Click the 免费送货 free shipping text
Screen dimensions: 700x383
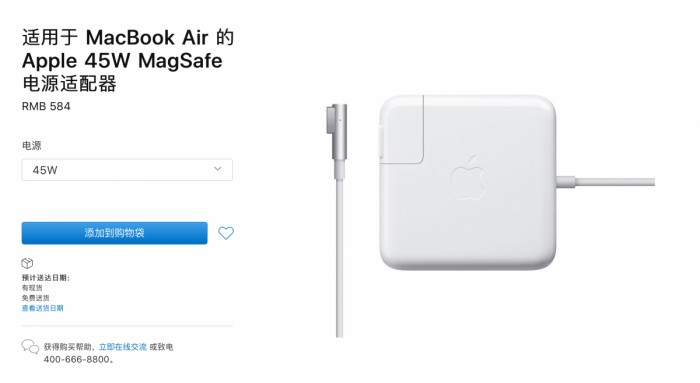point(36,298)
